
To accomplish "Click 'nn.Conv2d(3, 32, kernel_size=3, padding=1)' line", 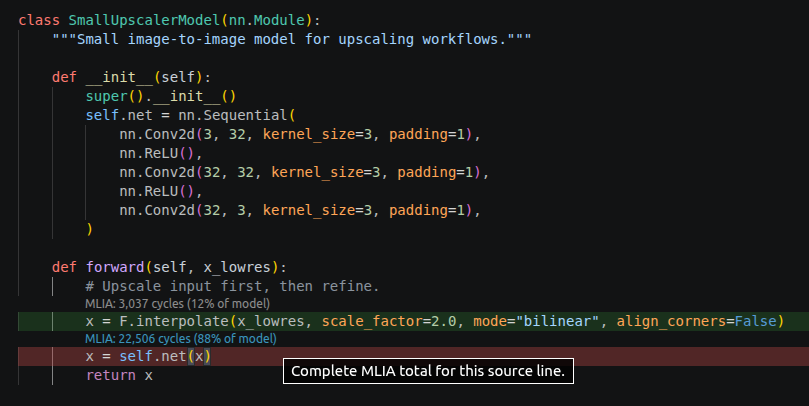I will tap(300, 134).
